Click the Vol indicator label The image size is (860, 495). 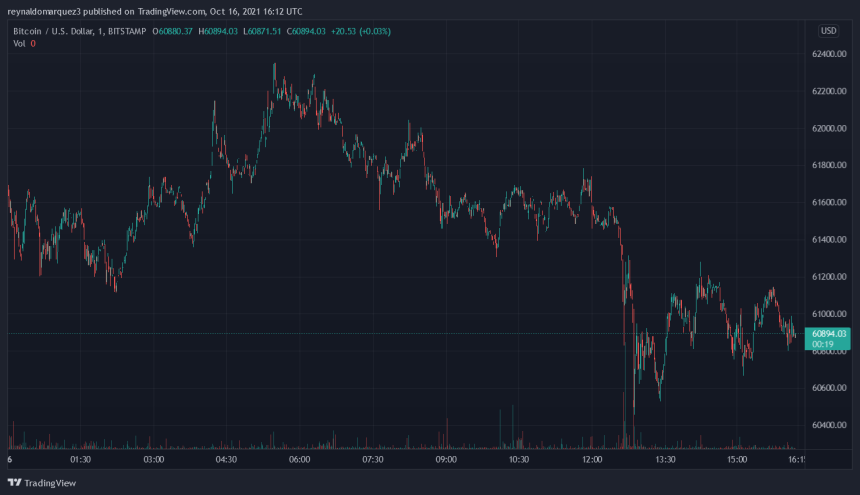coord(19,43)
